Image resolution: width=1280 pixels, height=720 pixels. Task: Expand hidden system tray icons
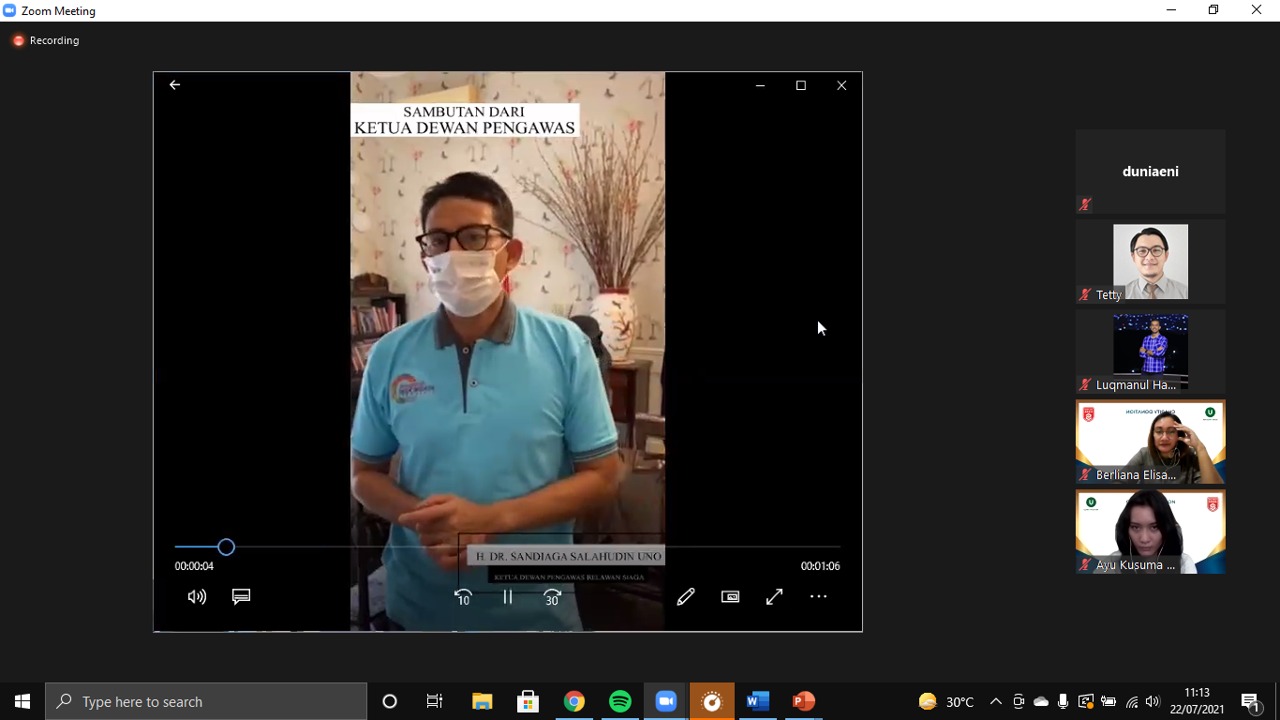point(995,701)
